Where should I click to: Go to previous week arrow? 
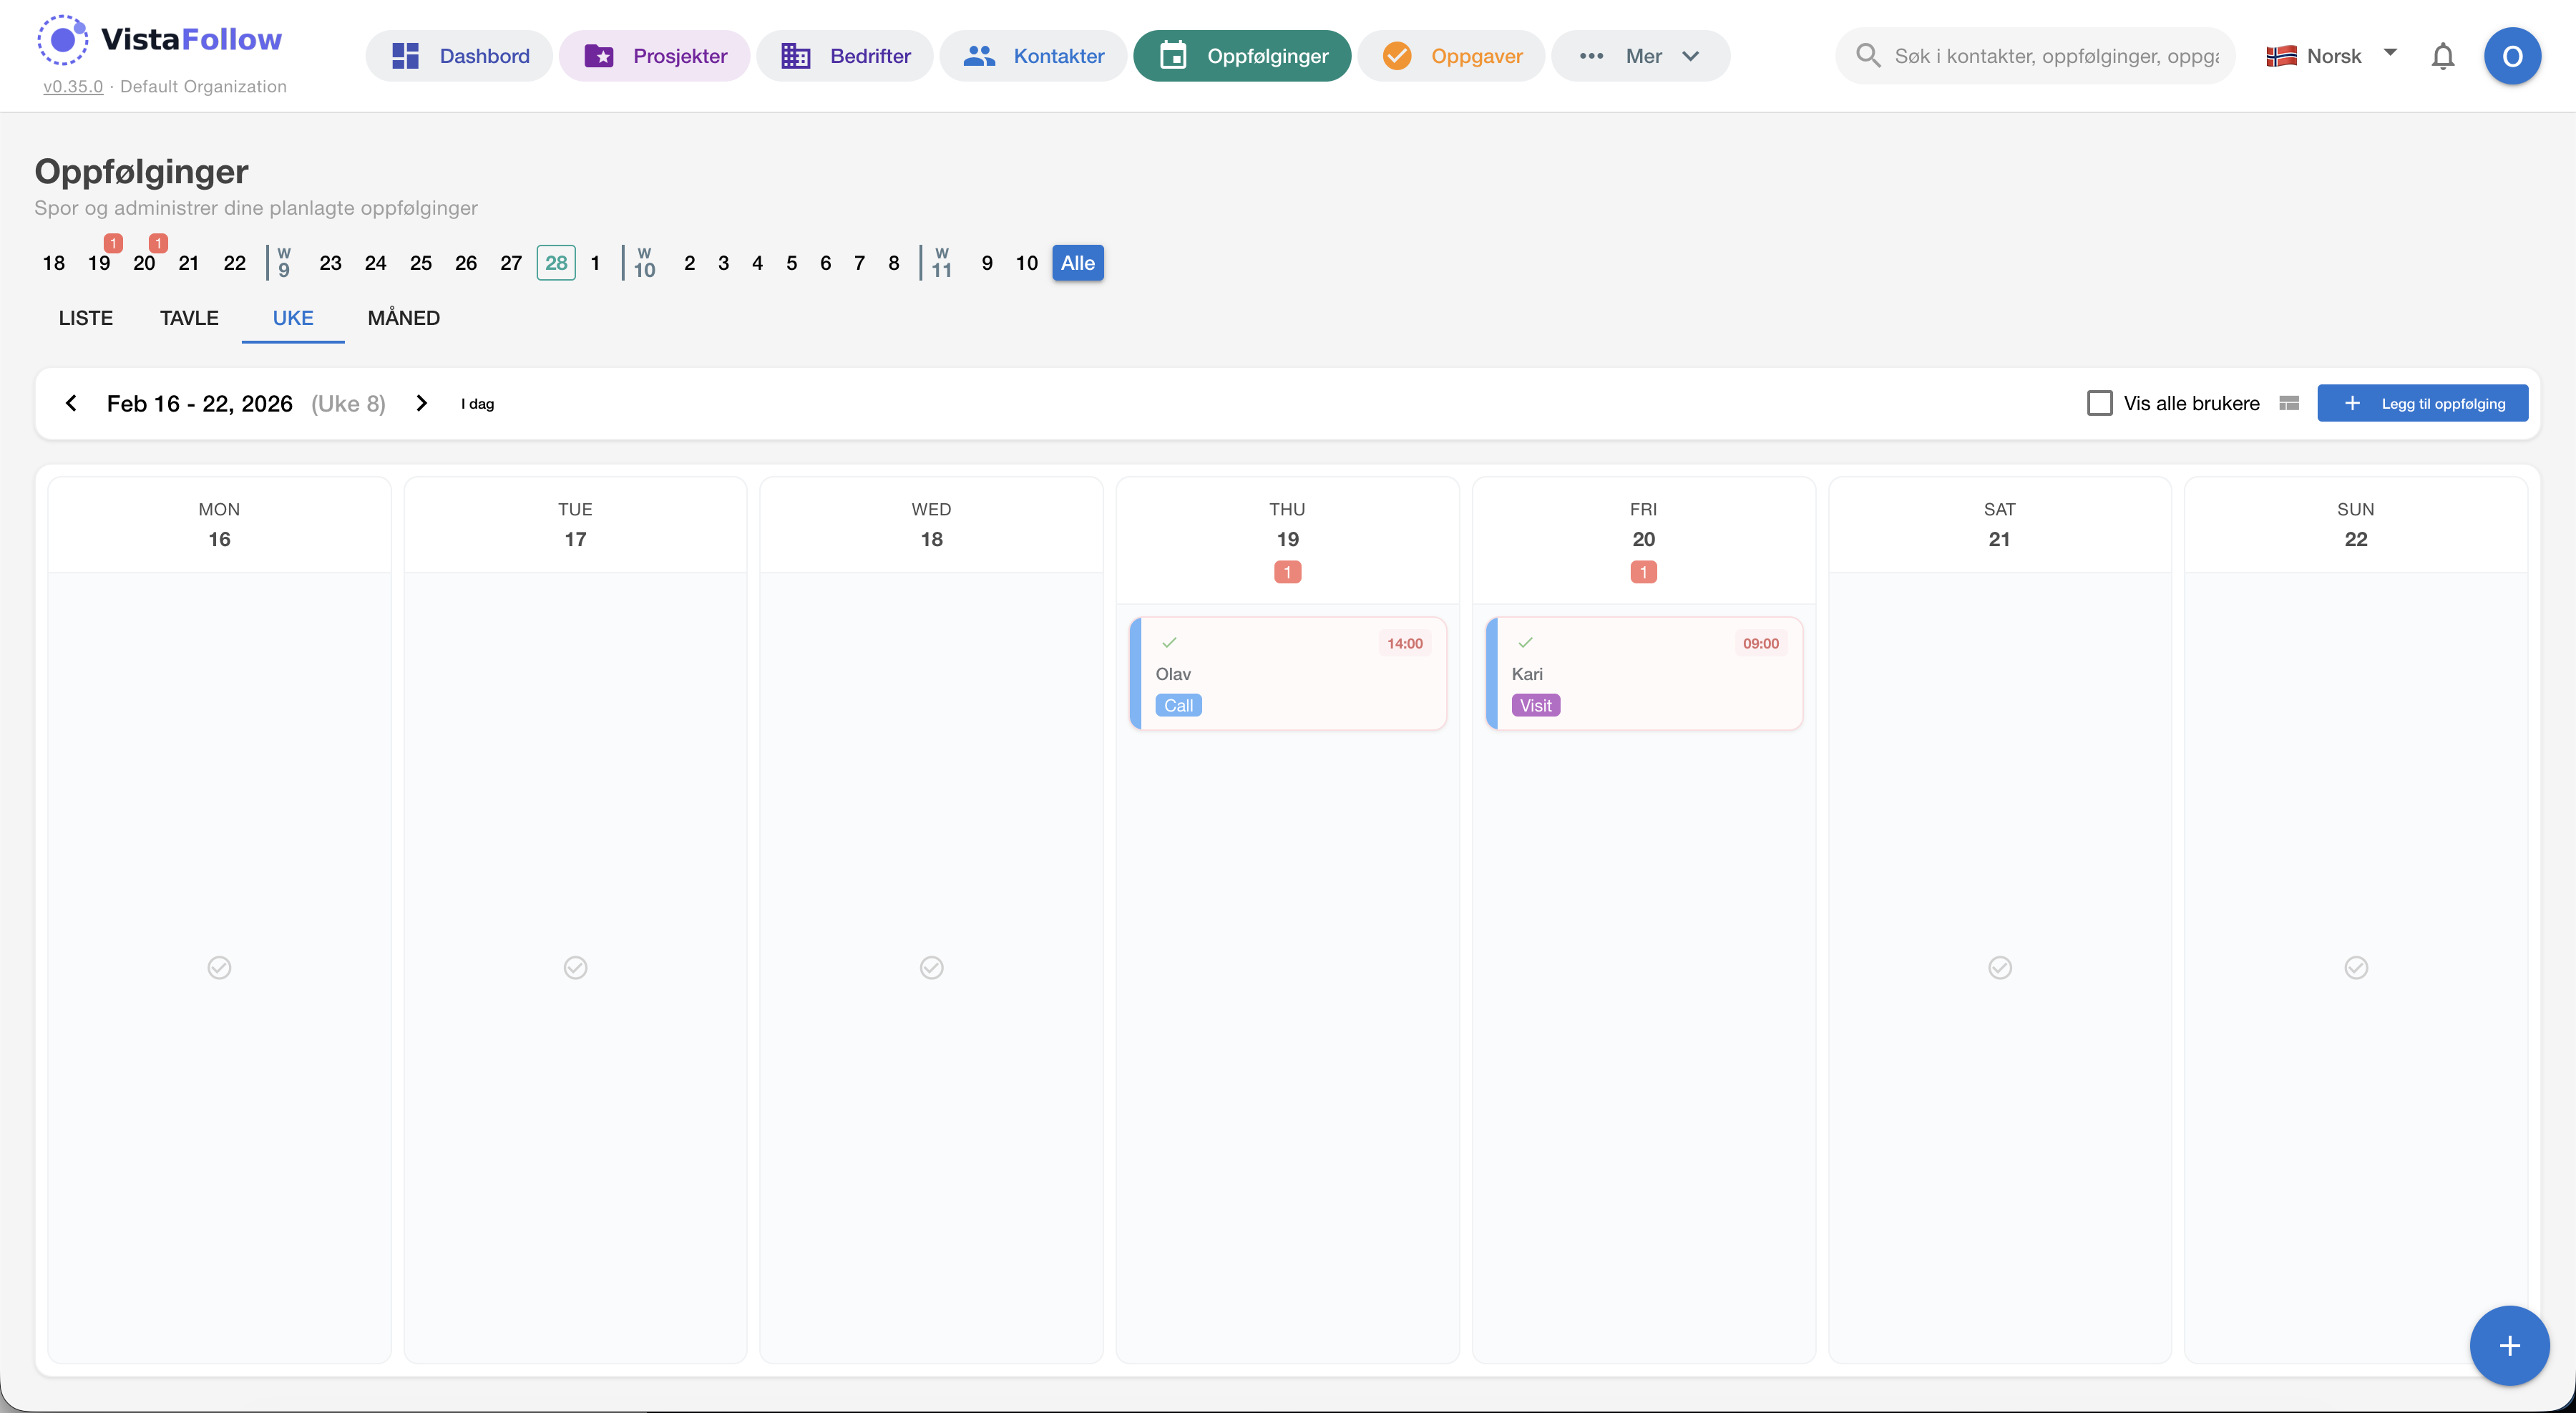71,403
